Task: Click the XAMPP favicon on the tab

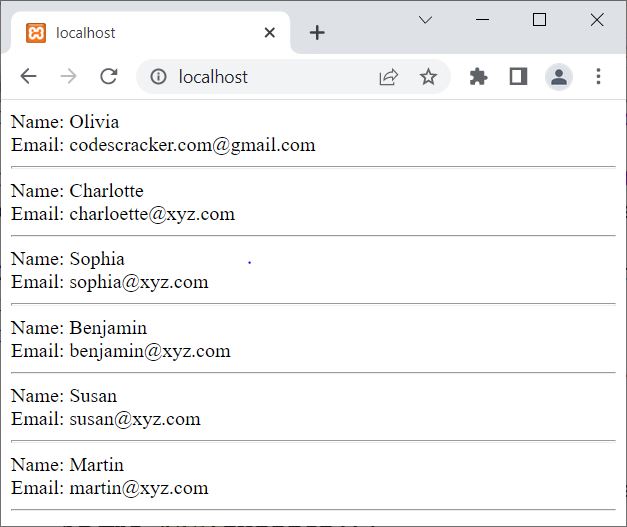Action: pos(36,33)
